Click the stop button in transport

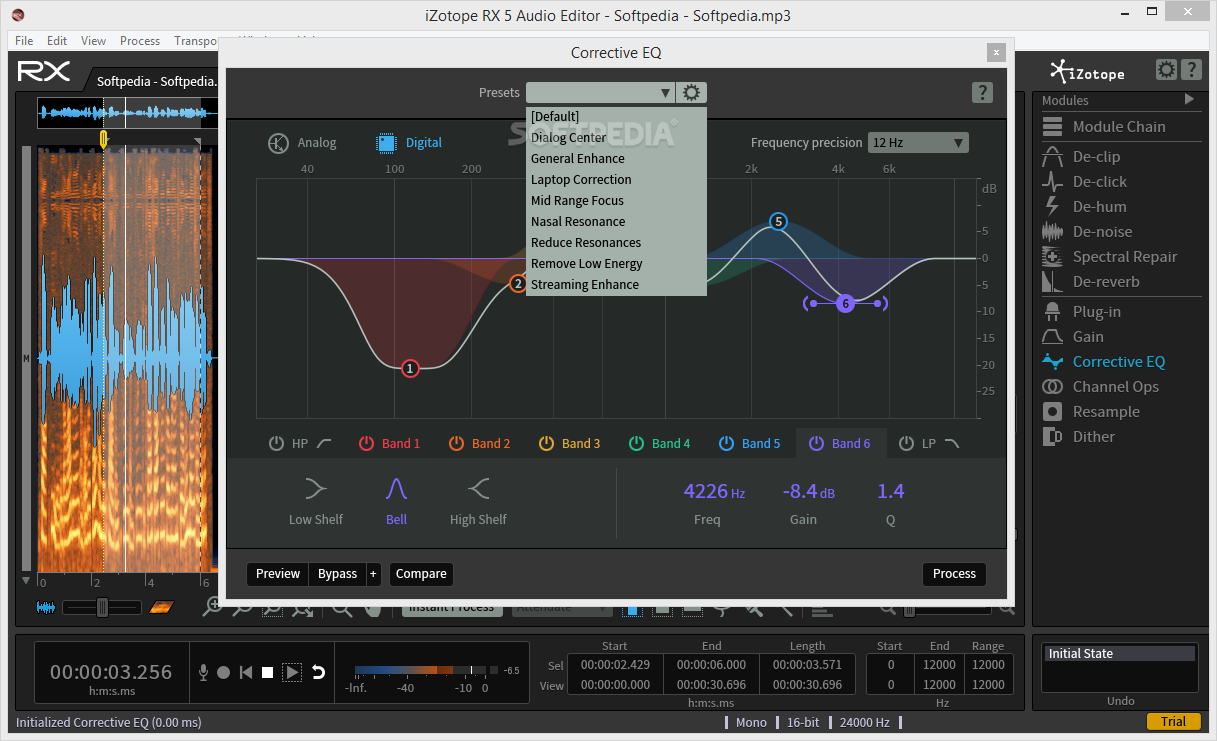(x=268, y=673)
